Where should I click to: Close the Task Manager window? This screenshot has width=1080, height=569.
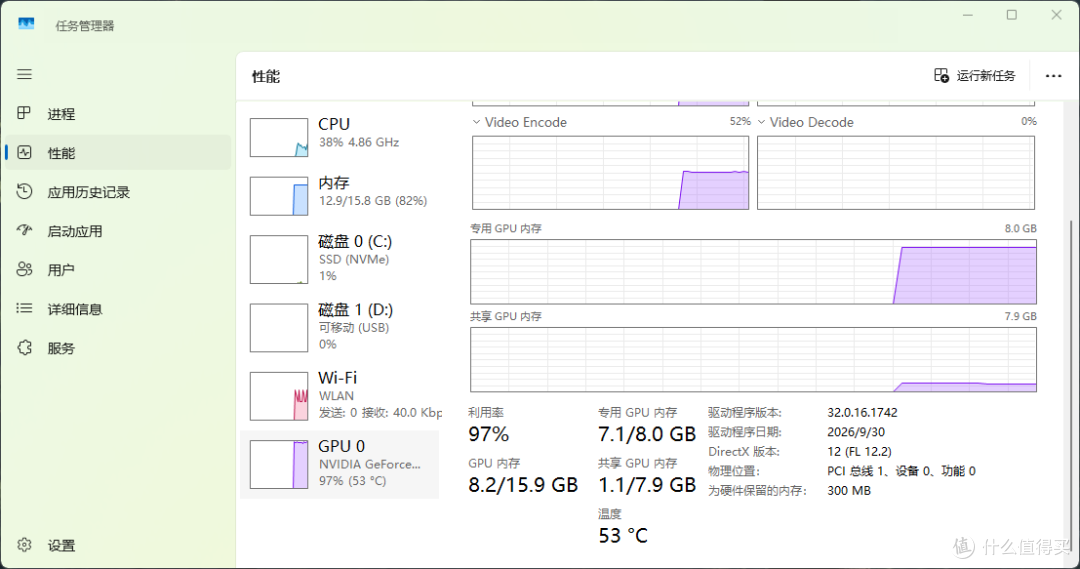[x=1056, y=14]
